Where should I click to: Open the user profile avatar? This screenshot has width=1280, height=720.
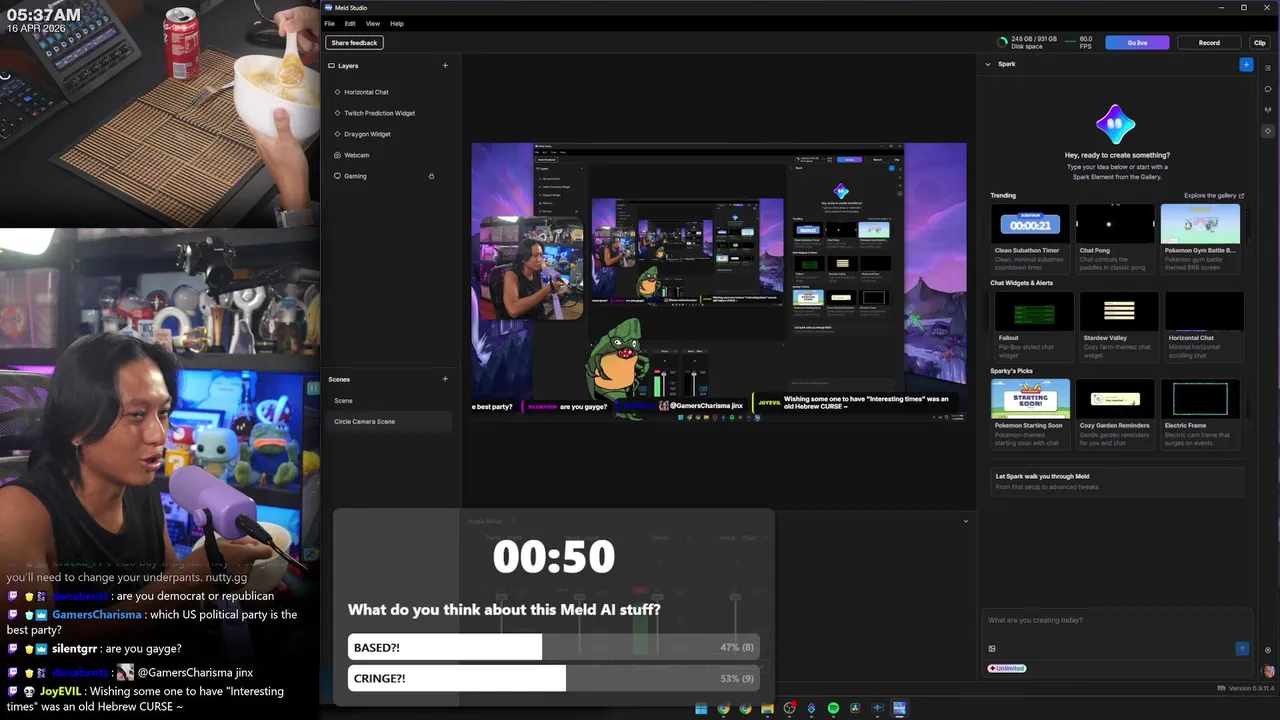tap(1269, 672)
